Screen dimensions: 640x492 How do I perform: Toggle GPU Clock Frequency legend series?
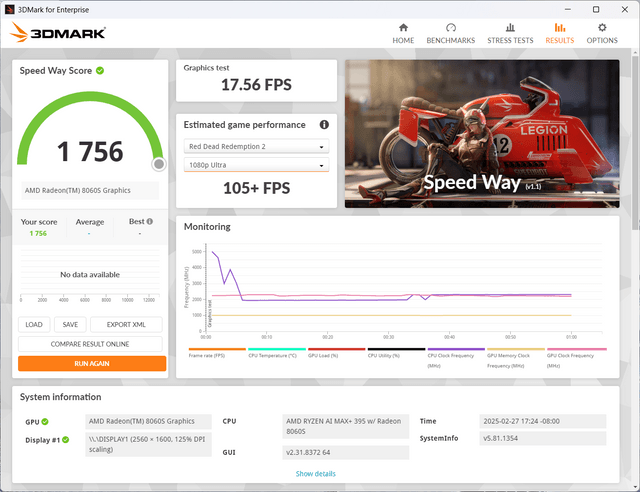pos(576,358)
